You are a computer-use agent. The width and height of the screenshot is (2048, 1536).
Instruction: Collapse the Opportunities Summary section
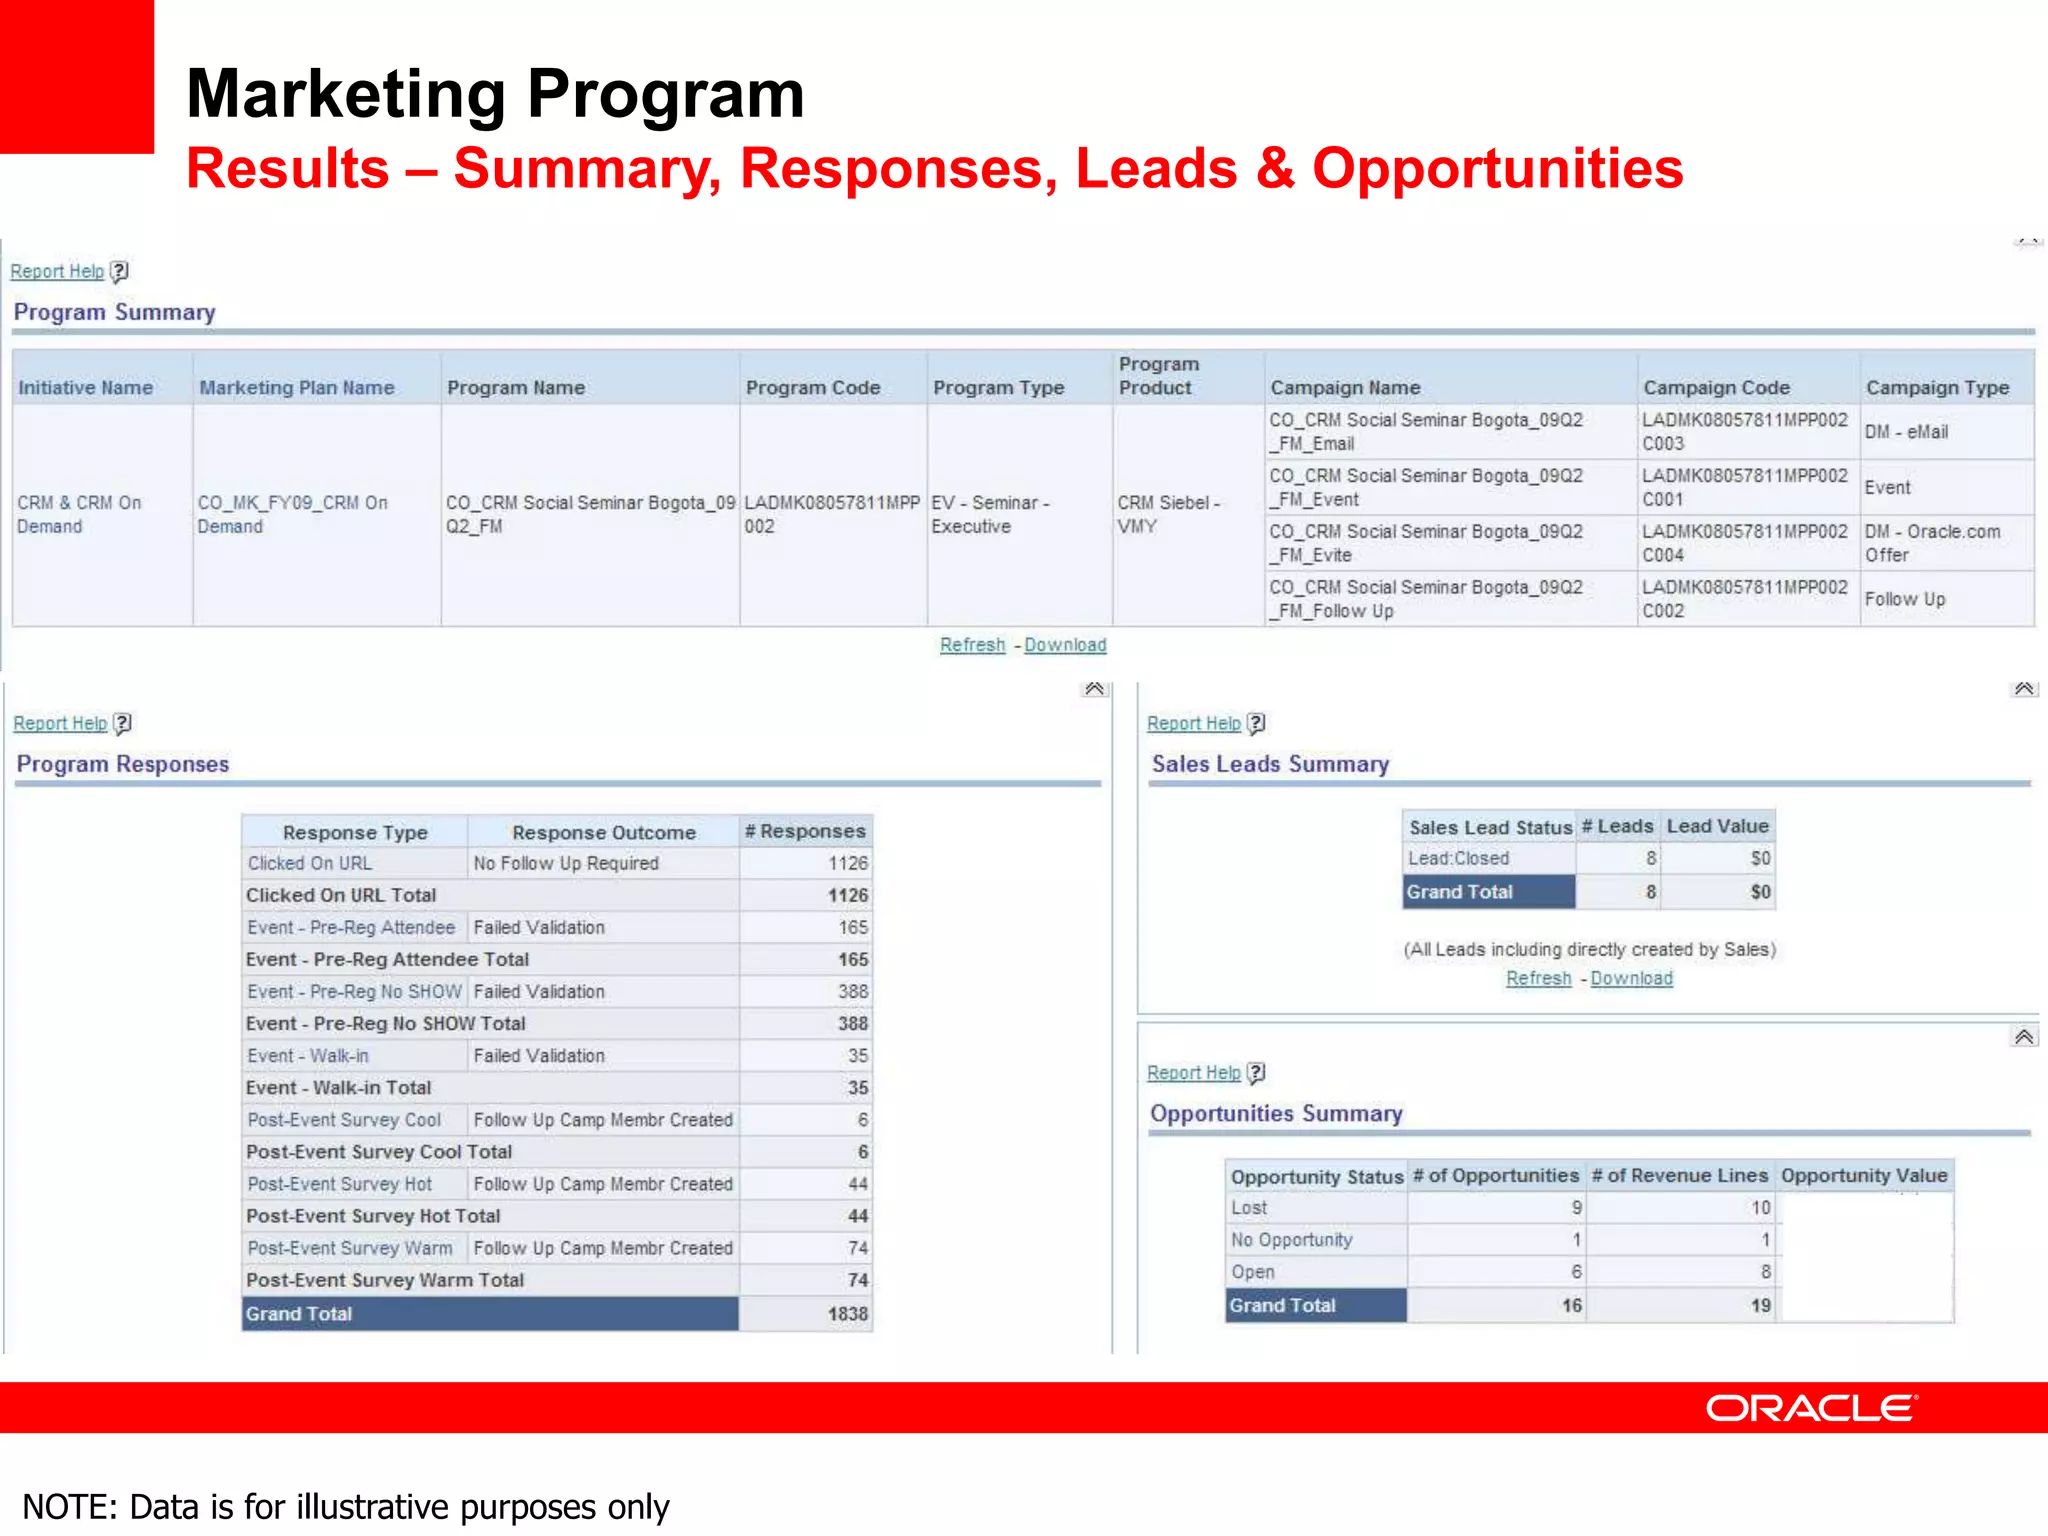2023,1037
